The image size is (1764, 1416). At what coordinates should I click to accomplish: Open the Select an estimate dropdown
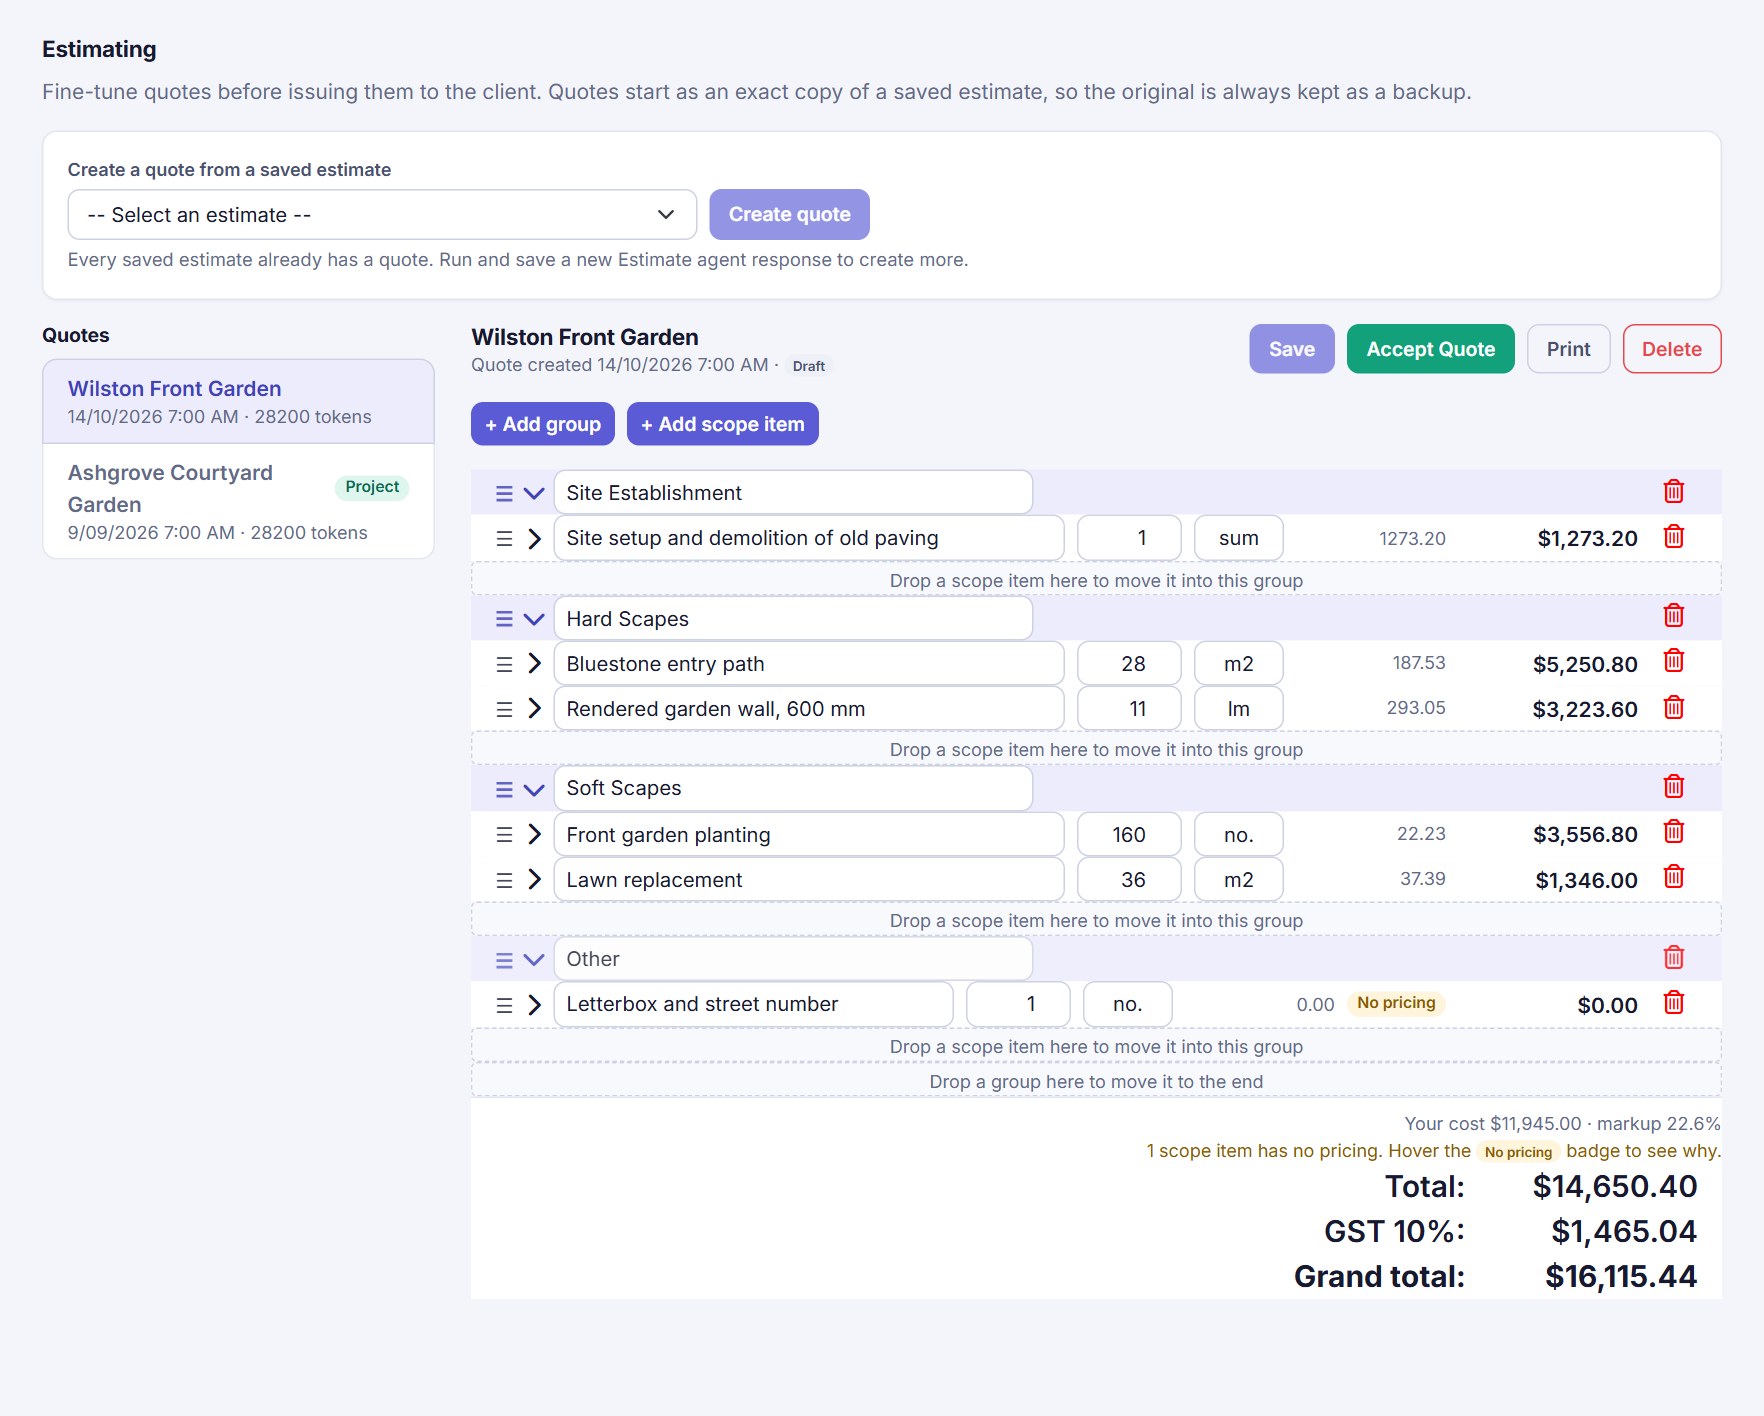pos(382,215)
